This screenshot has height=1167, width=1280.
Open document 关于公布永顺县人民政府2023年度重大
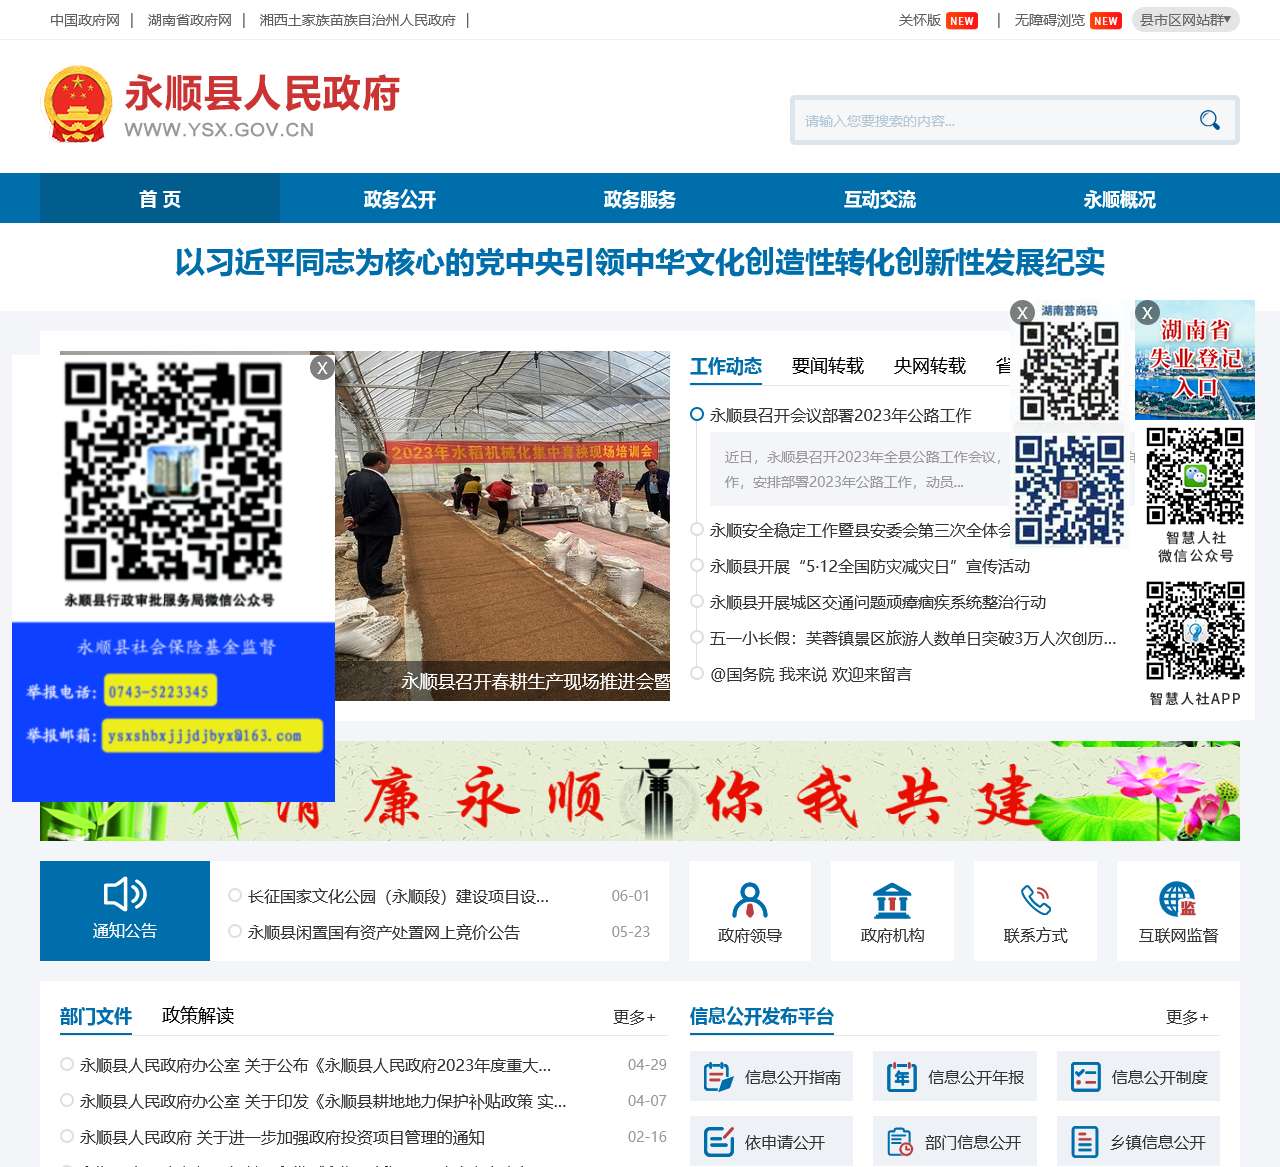316,1065
